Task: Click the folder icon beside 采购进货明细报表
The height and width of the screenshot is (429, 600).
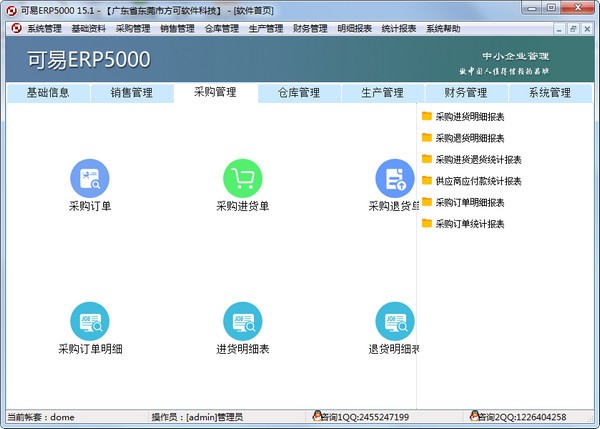Action: pyautogui.click(x=427, y=116)
